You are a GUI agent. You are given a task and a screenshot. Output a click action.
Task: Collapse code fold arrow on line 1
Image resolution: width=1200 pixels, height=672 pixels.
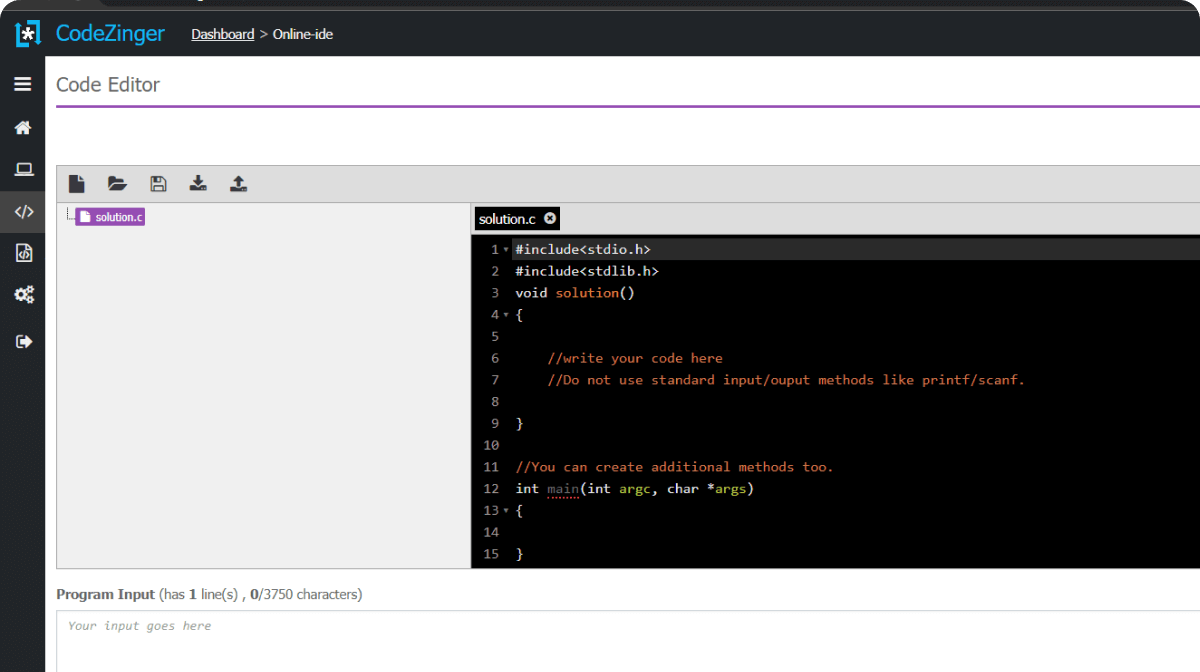(506, 250)
